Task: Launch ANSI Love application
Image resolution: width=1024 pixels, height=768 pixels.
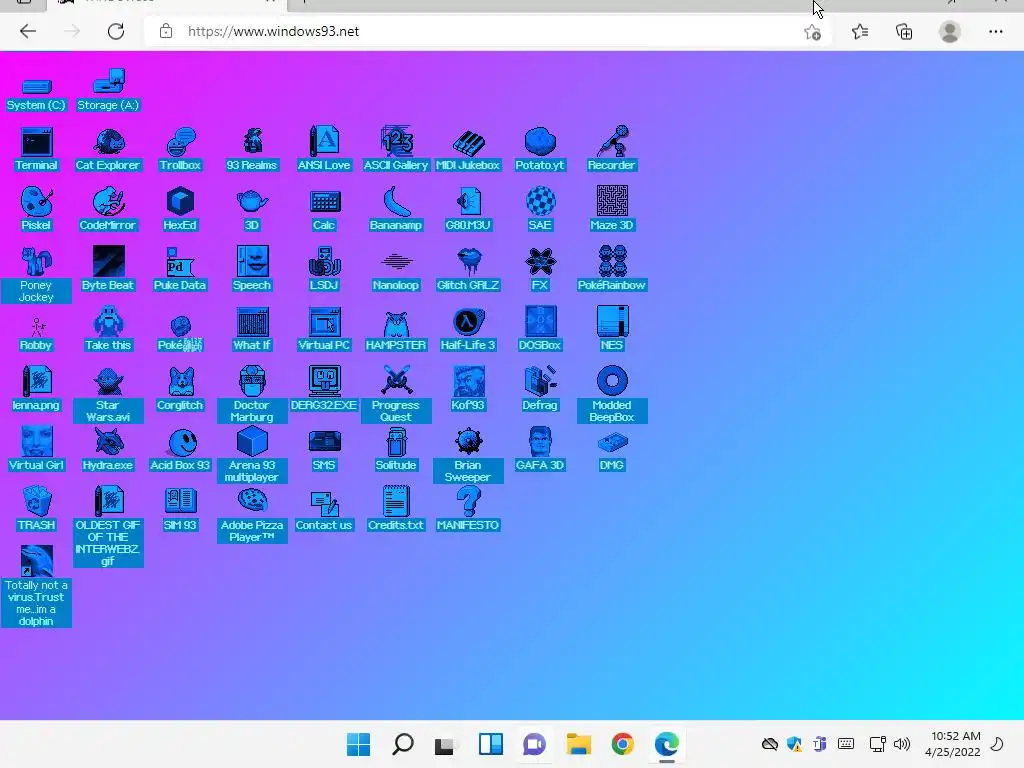Action: tap(324, 150)
